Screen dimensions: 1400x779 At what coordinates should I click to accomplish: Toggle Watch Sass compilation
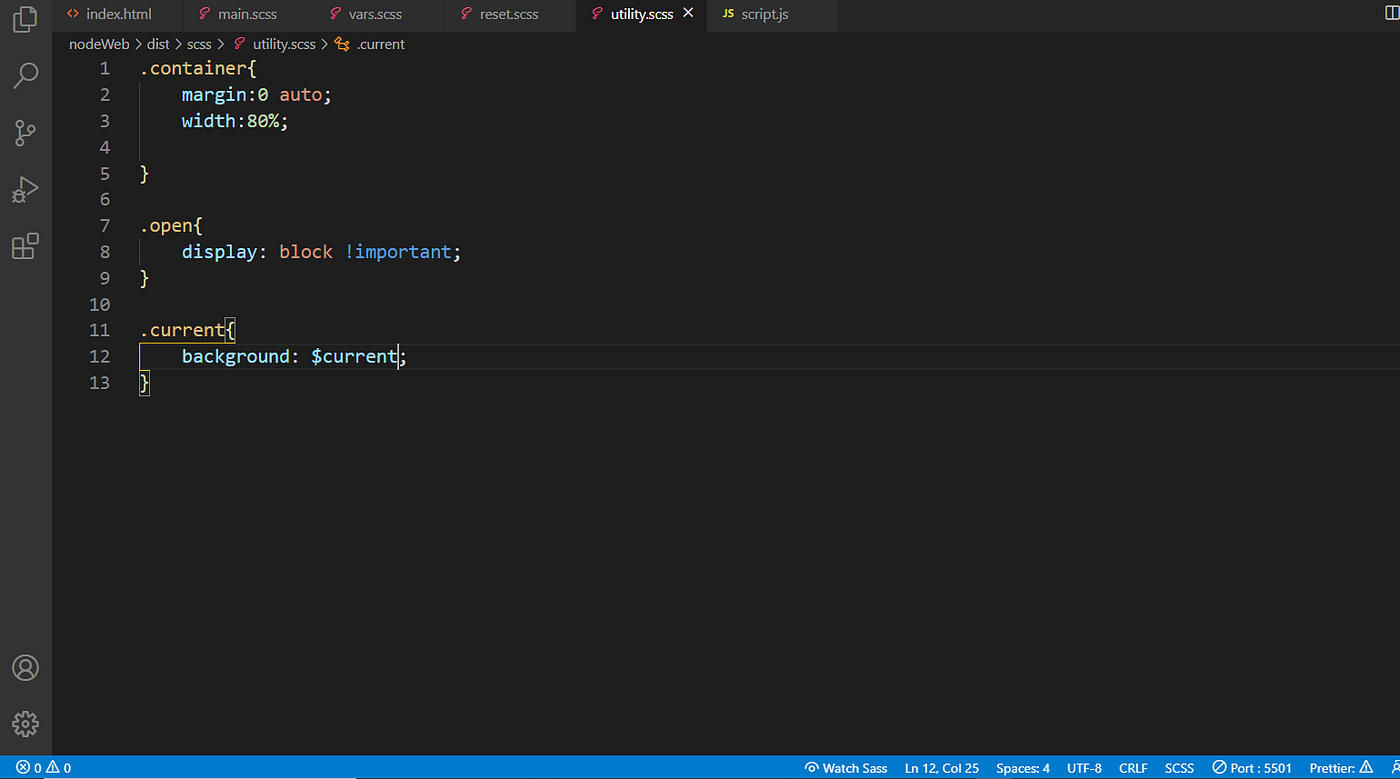coord(845,767)
